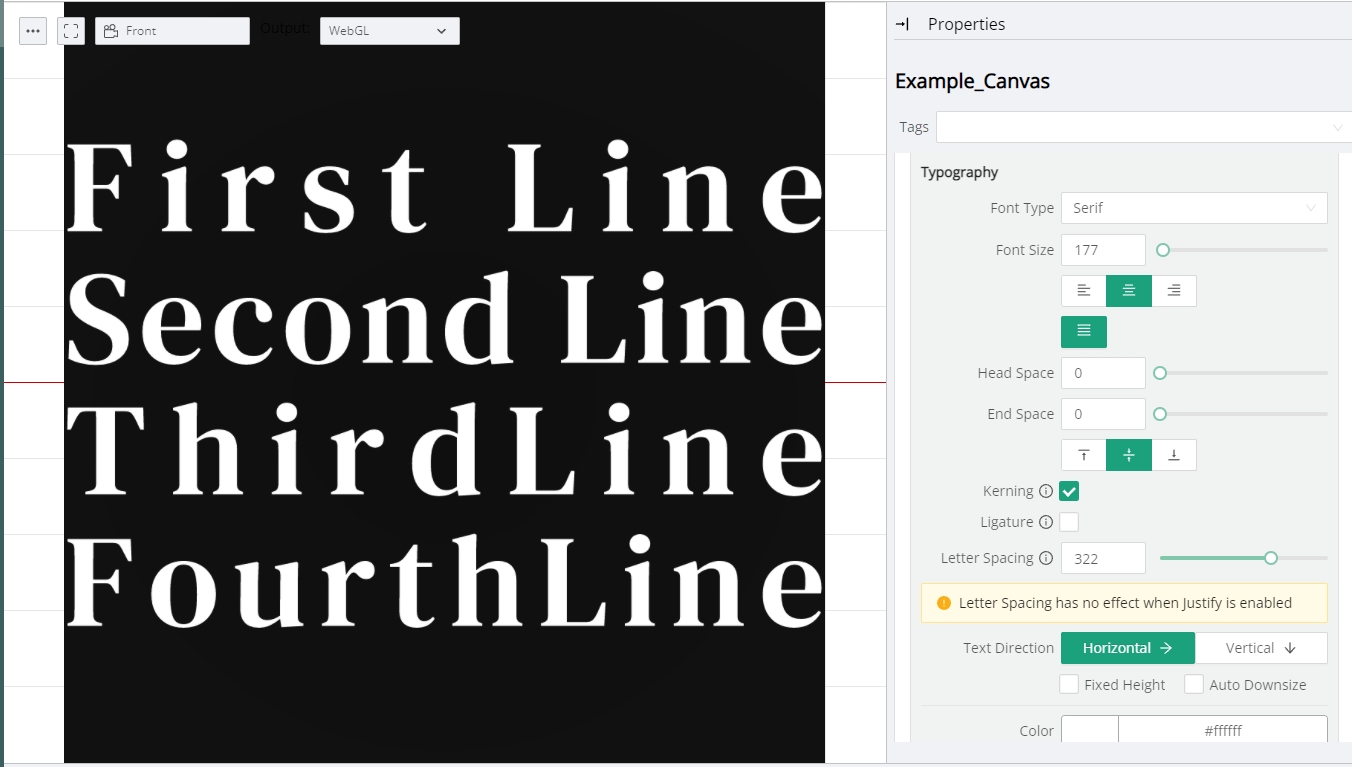This screenshot has width=1352, height=767.
Task: Click the Letter Spacing slider handle
Action: [x=1271, y=558]
